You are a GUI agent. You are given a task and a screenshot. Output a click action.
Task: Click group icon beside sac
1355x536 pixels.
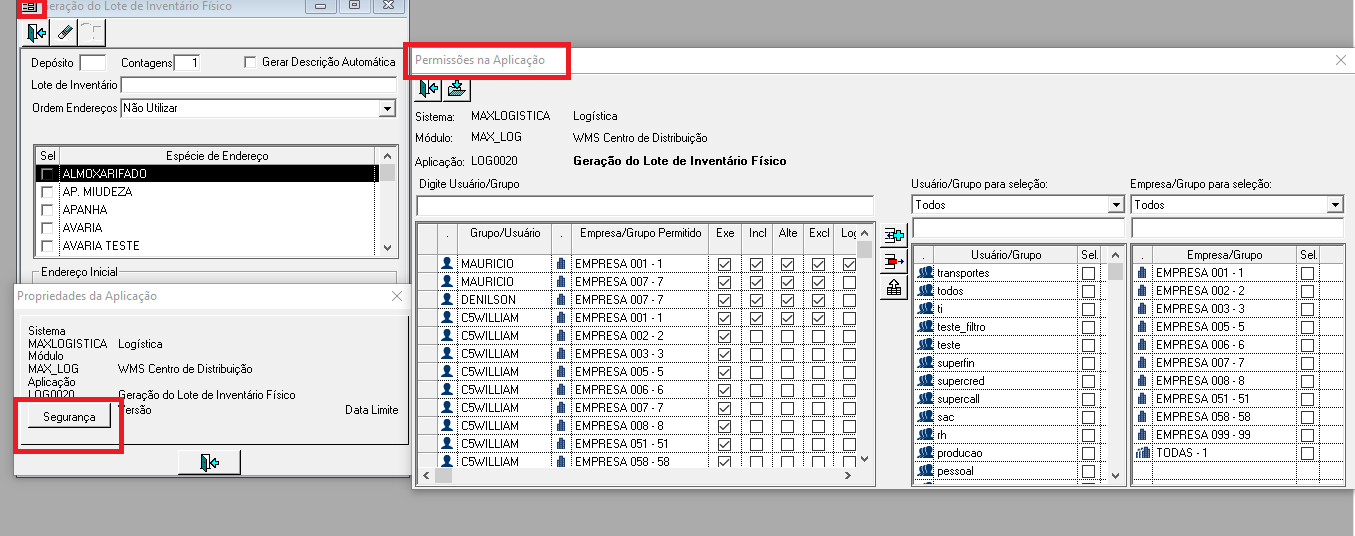(x=925, y=417)
